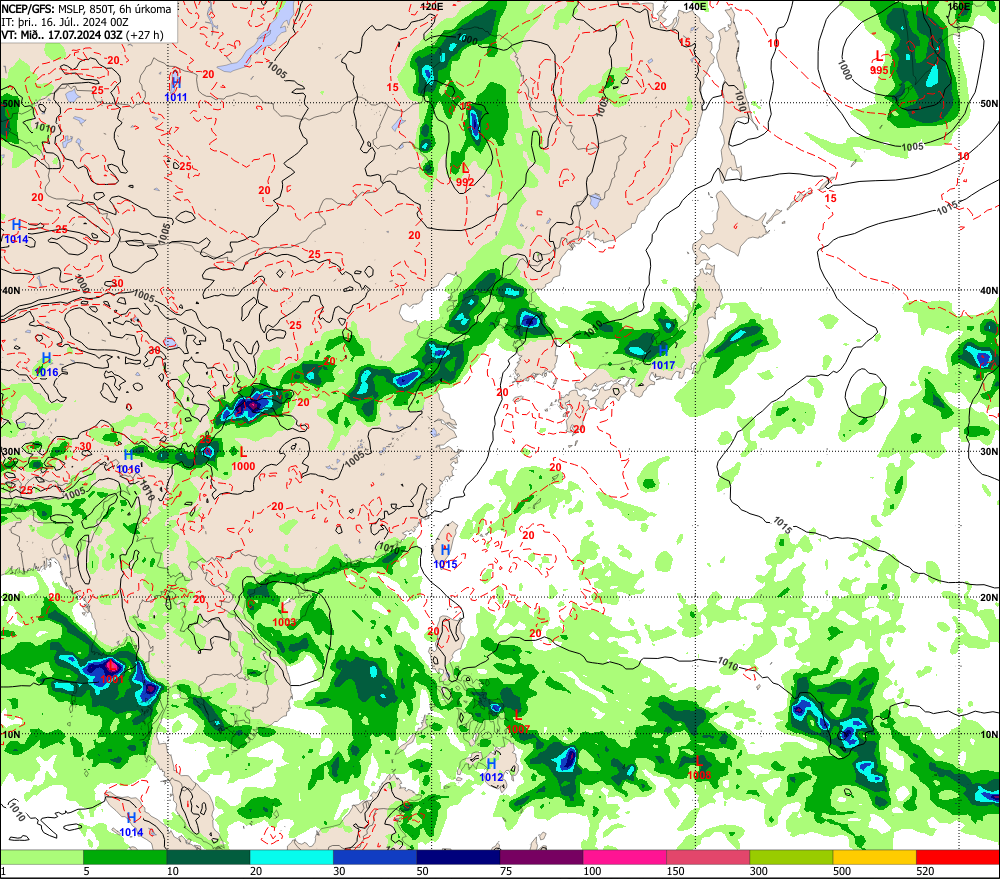Select the blue 30–50 mm legend swatch
Viewport: 1000px width, 879px height.
[375, 857]
